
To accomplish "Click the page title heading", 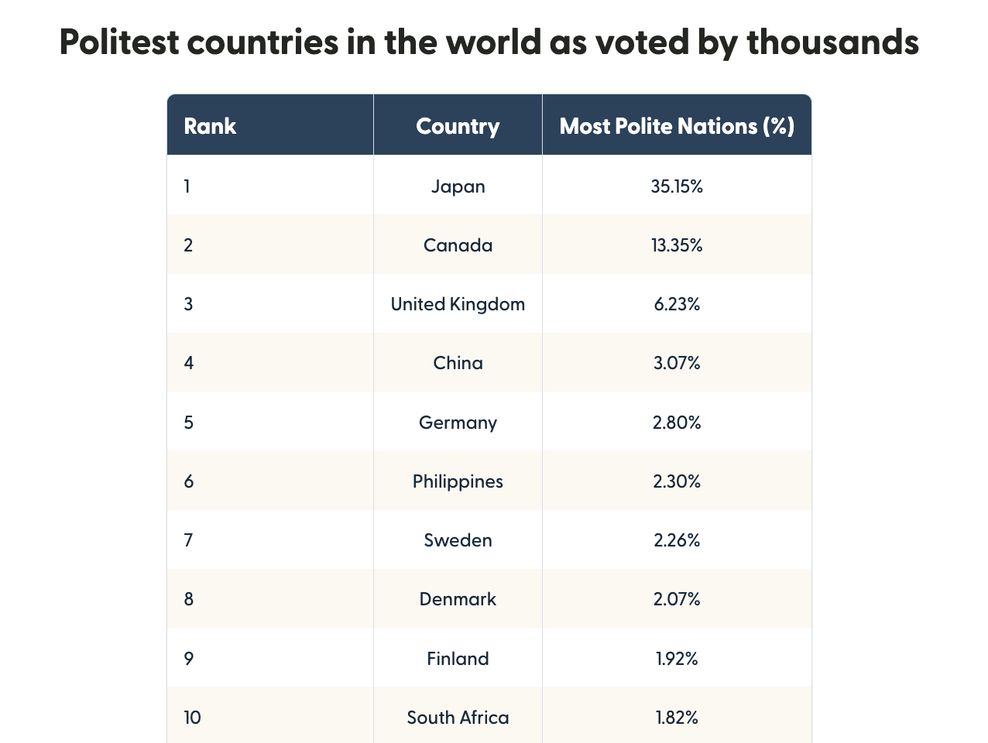I will (489, 42).
